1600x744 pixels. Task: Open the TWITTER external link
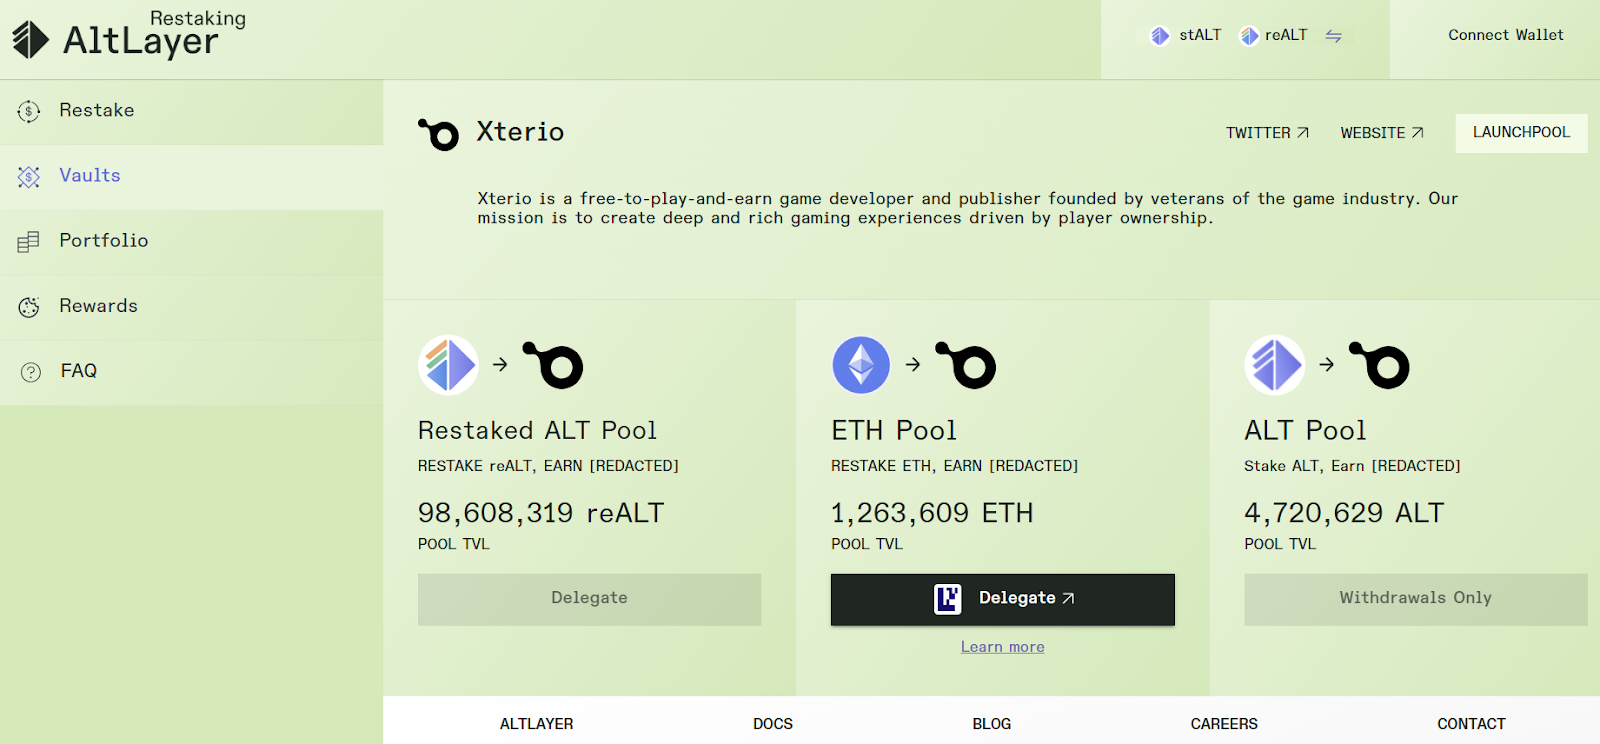[x=1267, y=133]
